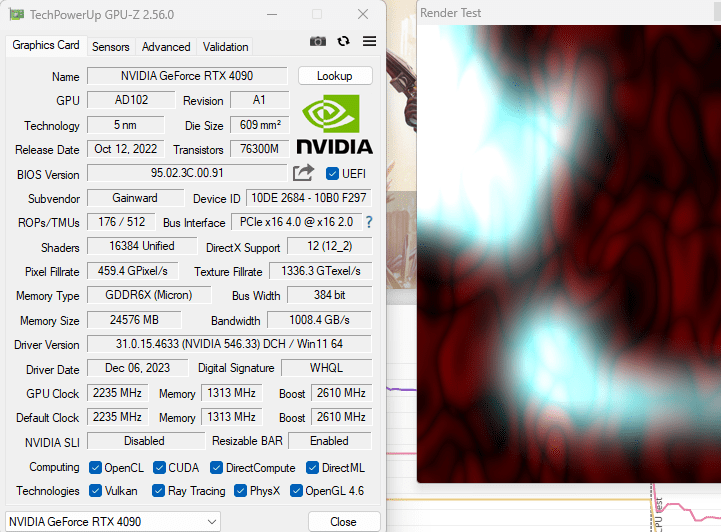Click the Default Clock Boost value 2610 MHz
721x532 pixels.
341,417
